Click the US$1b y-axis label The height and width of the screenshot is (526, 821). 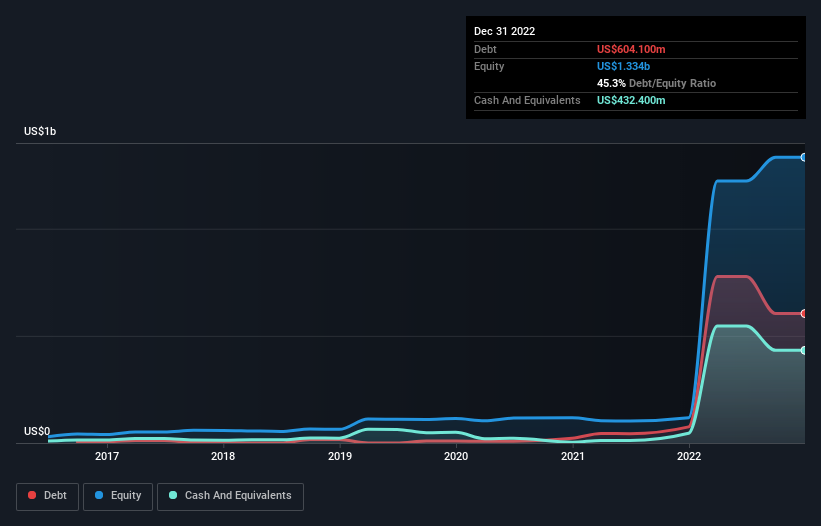[x=40, y=131]
